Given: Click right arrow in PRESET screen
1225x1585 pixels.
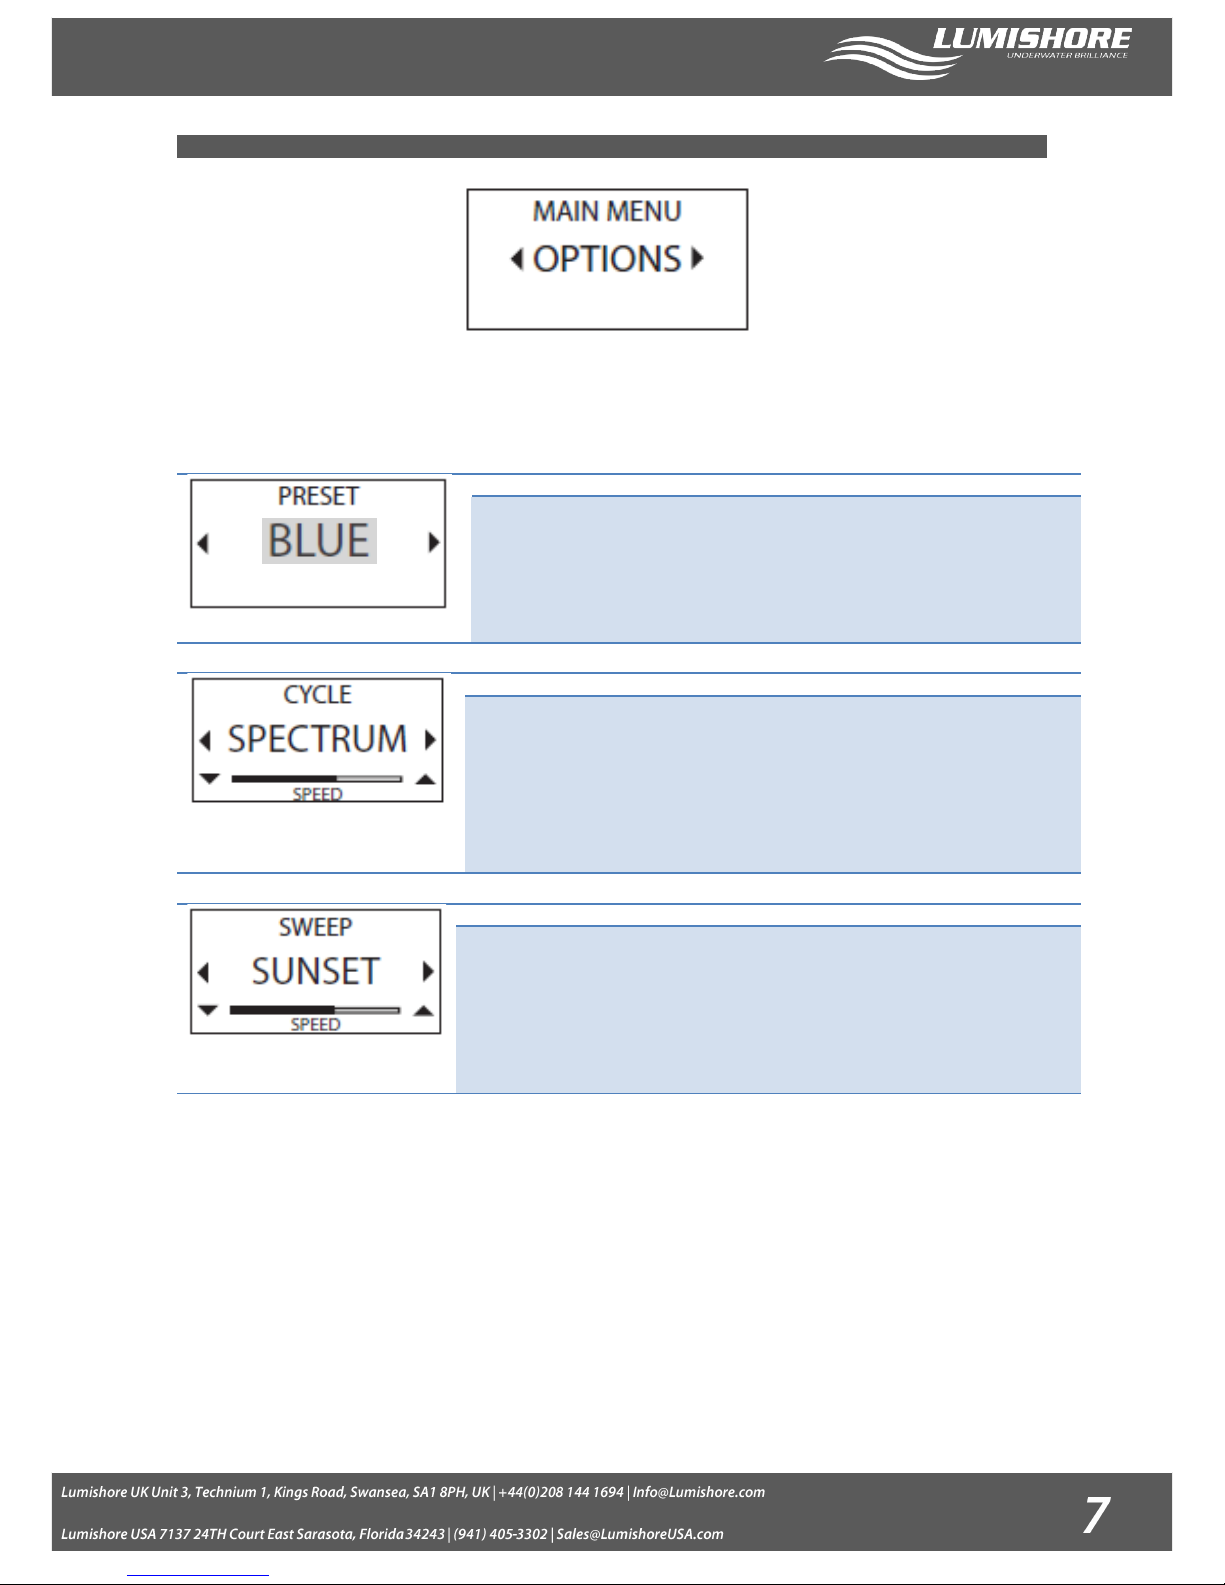Looking at the screenshot, I should click(x=433, y=542).
